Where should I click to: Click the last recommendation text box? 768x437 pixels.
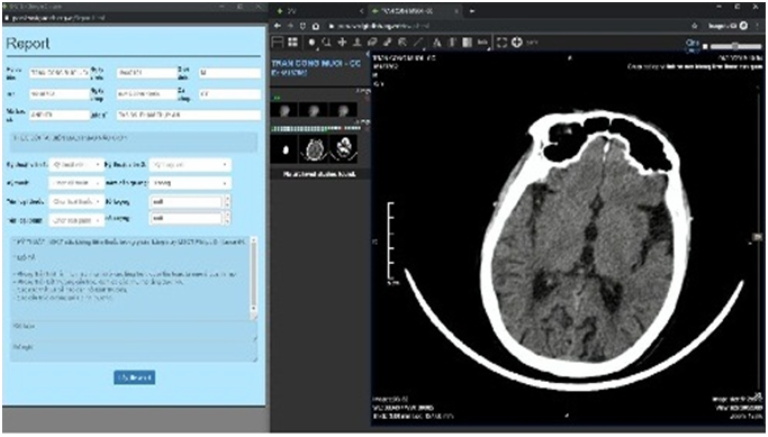tap(134, 352)
